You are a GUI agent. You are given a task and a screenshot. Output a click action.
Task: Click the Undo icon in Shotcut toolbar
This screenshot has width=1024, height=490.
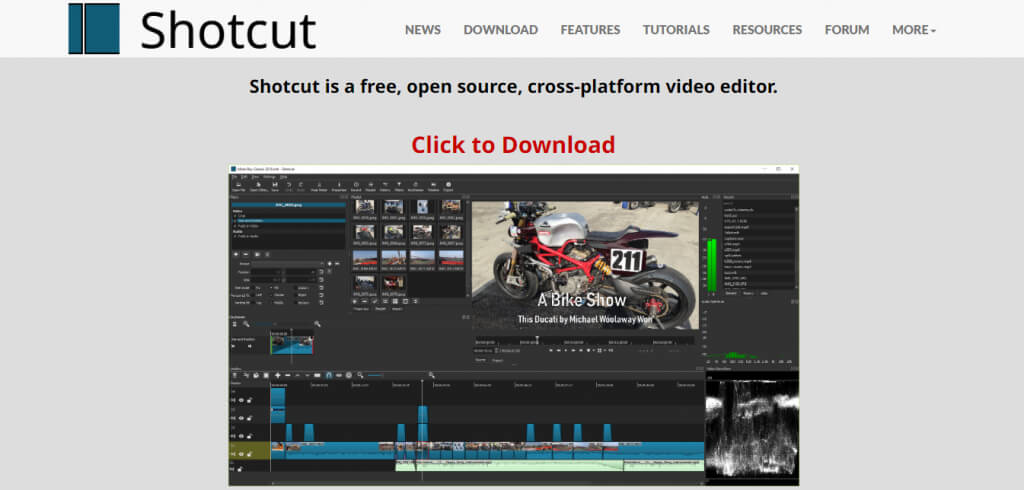pos(289,186)
